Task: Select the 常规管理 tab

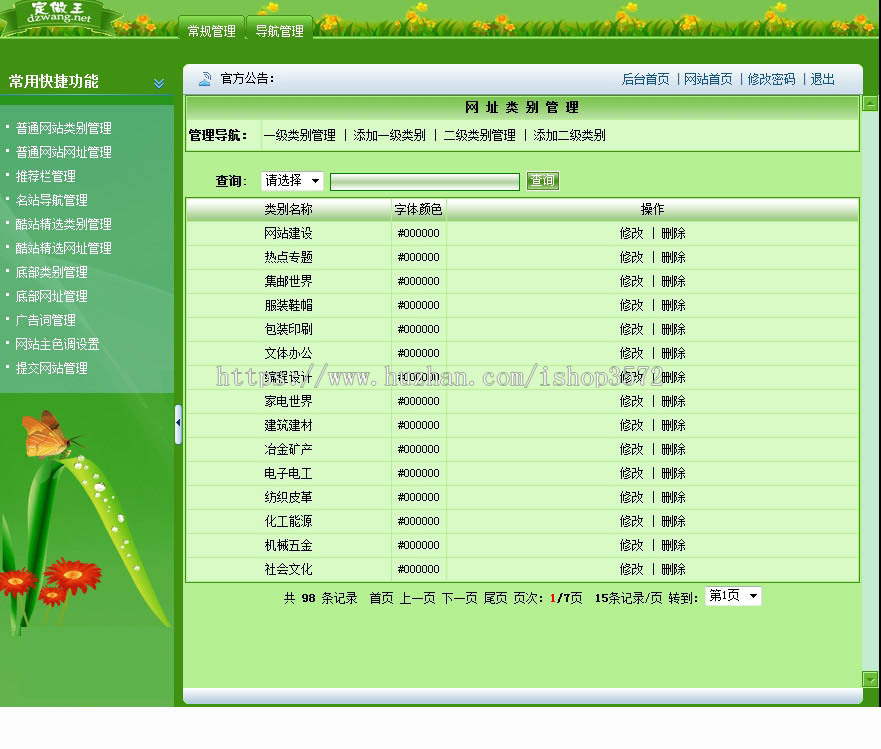Action: (x=210, y=30)
